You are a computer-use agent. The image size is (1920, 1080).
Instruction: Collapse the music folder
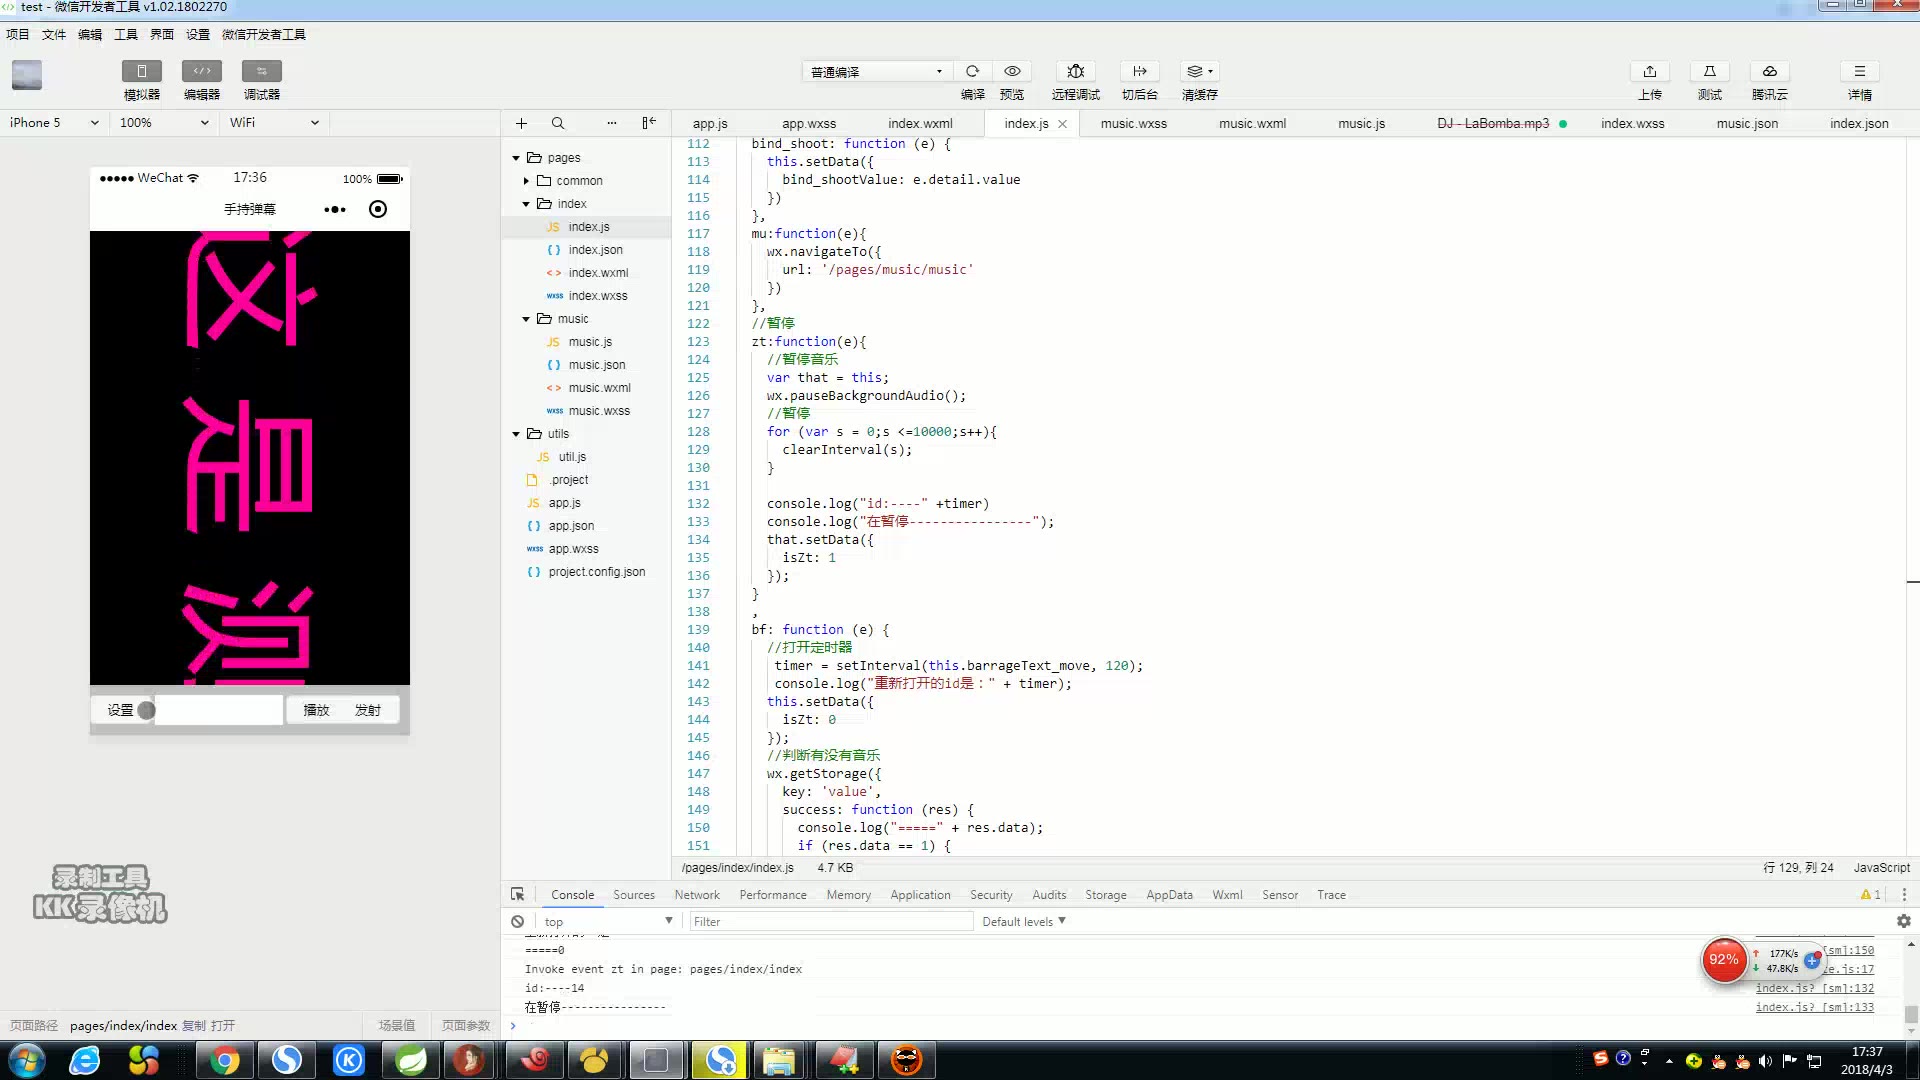tap(526, 319)
